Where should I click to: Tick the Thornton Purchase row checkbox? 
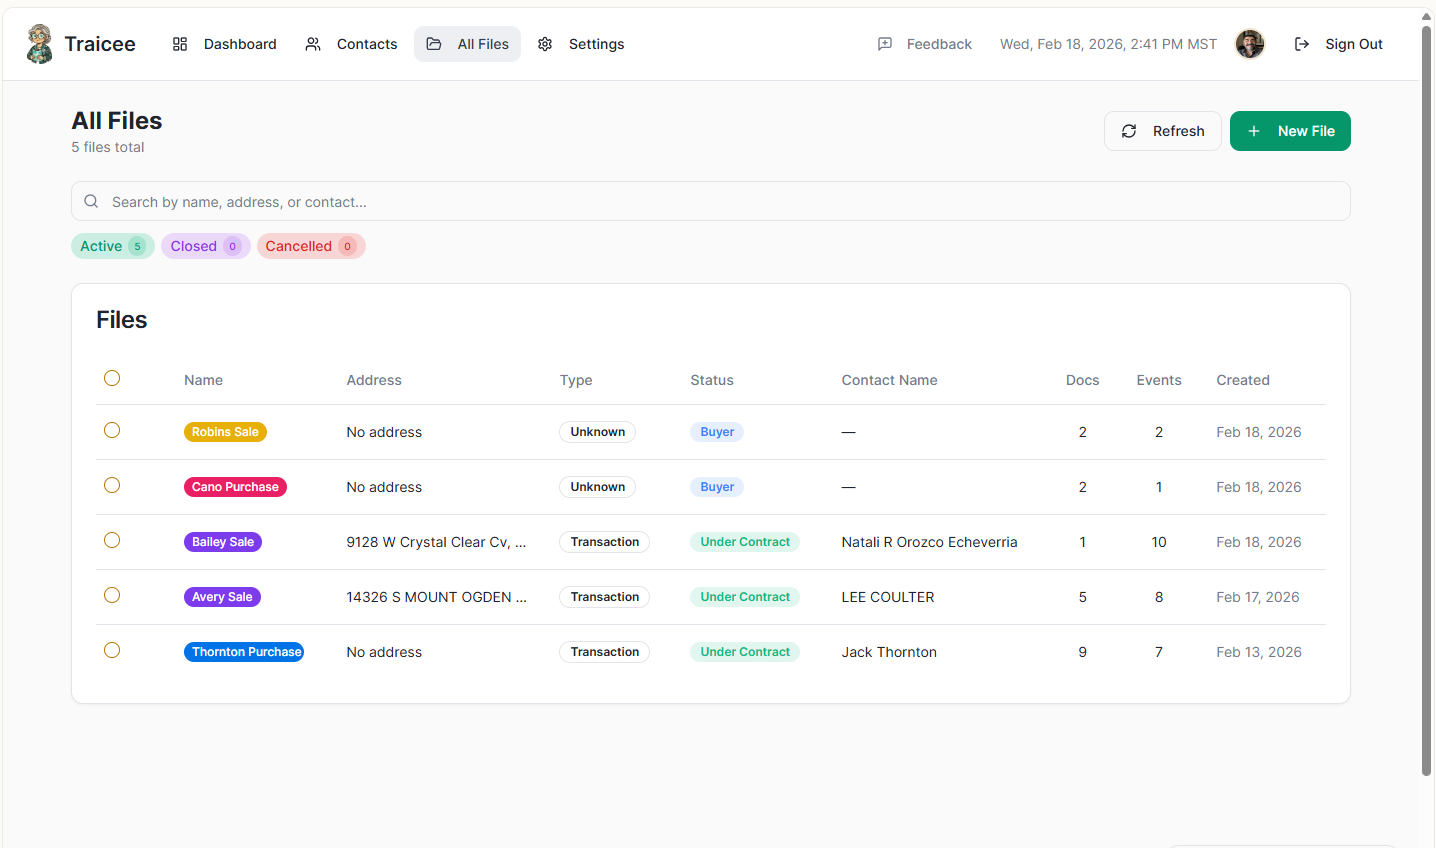pos(112,650)
